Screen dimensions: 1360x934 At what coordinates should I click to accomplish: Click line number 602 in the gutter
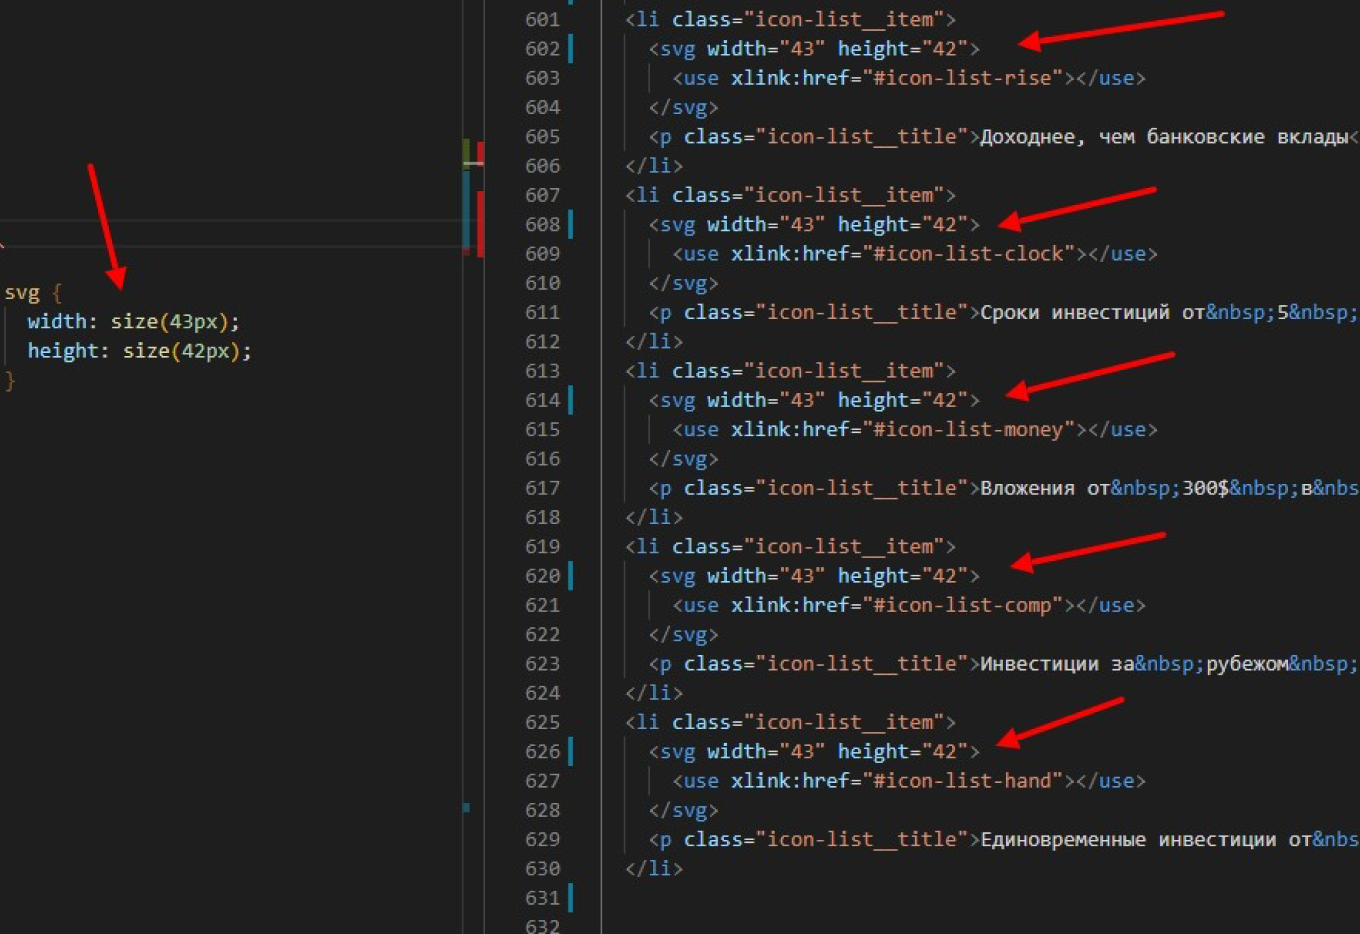point(542,48)
